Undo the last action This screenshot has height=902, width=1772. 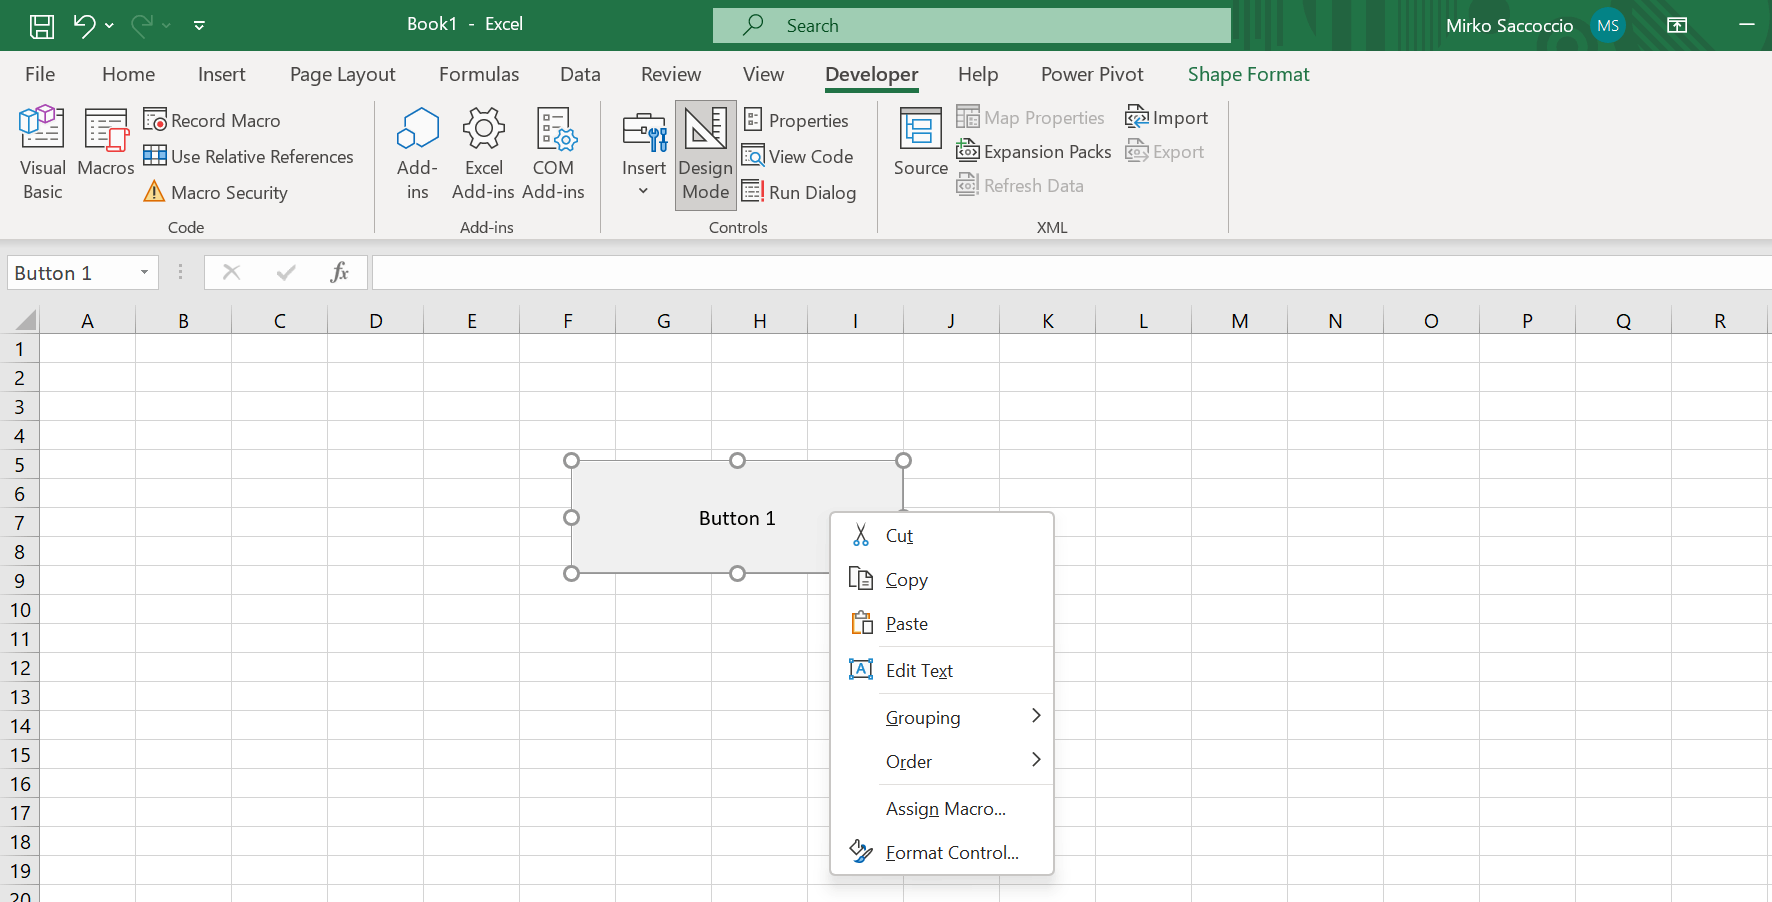click(84, 26)
